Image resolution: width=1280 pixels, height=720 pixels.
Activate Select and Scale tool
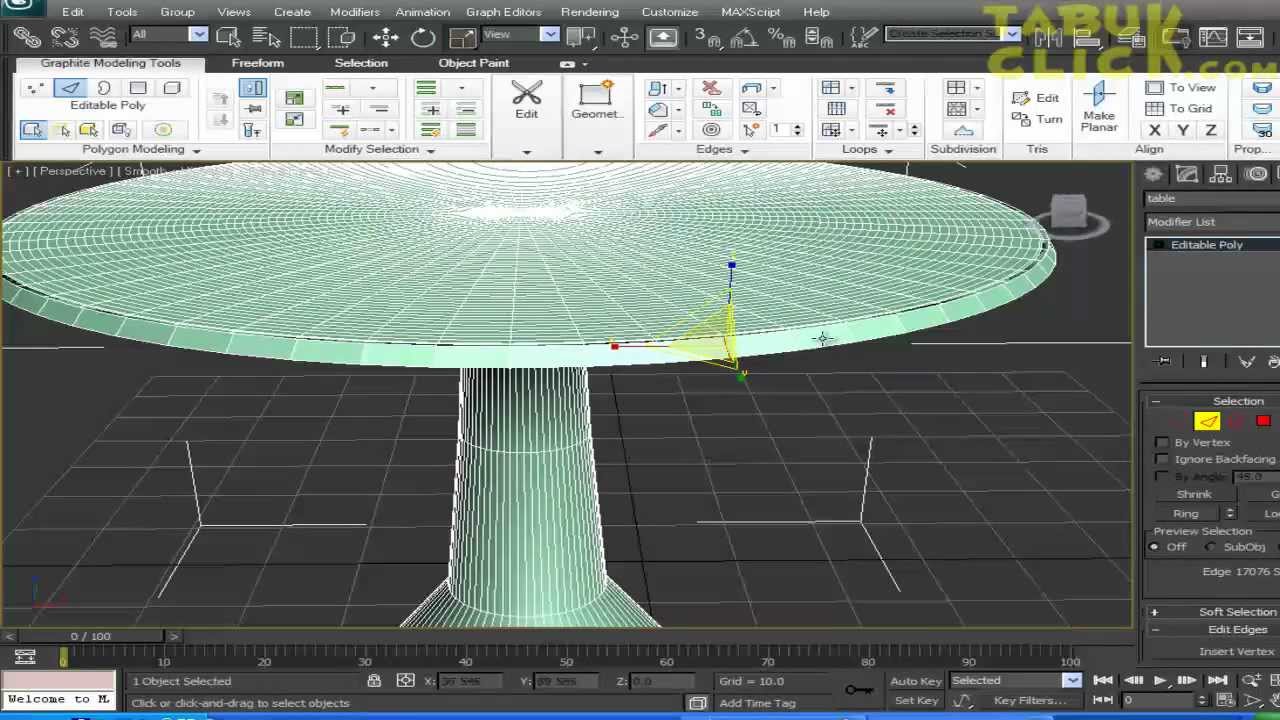coord(461,37)
